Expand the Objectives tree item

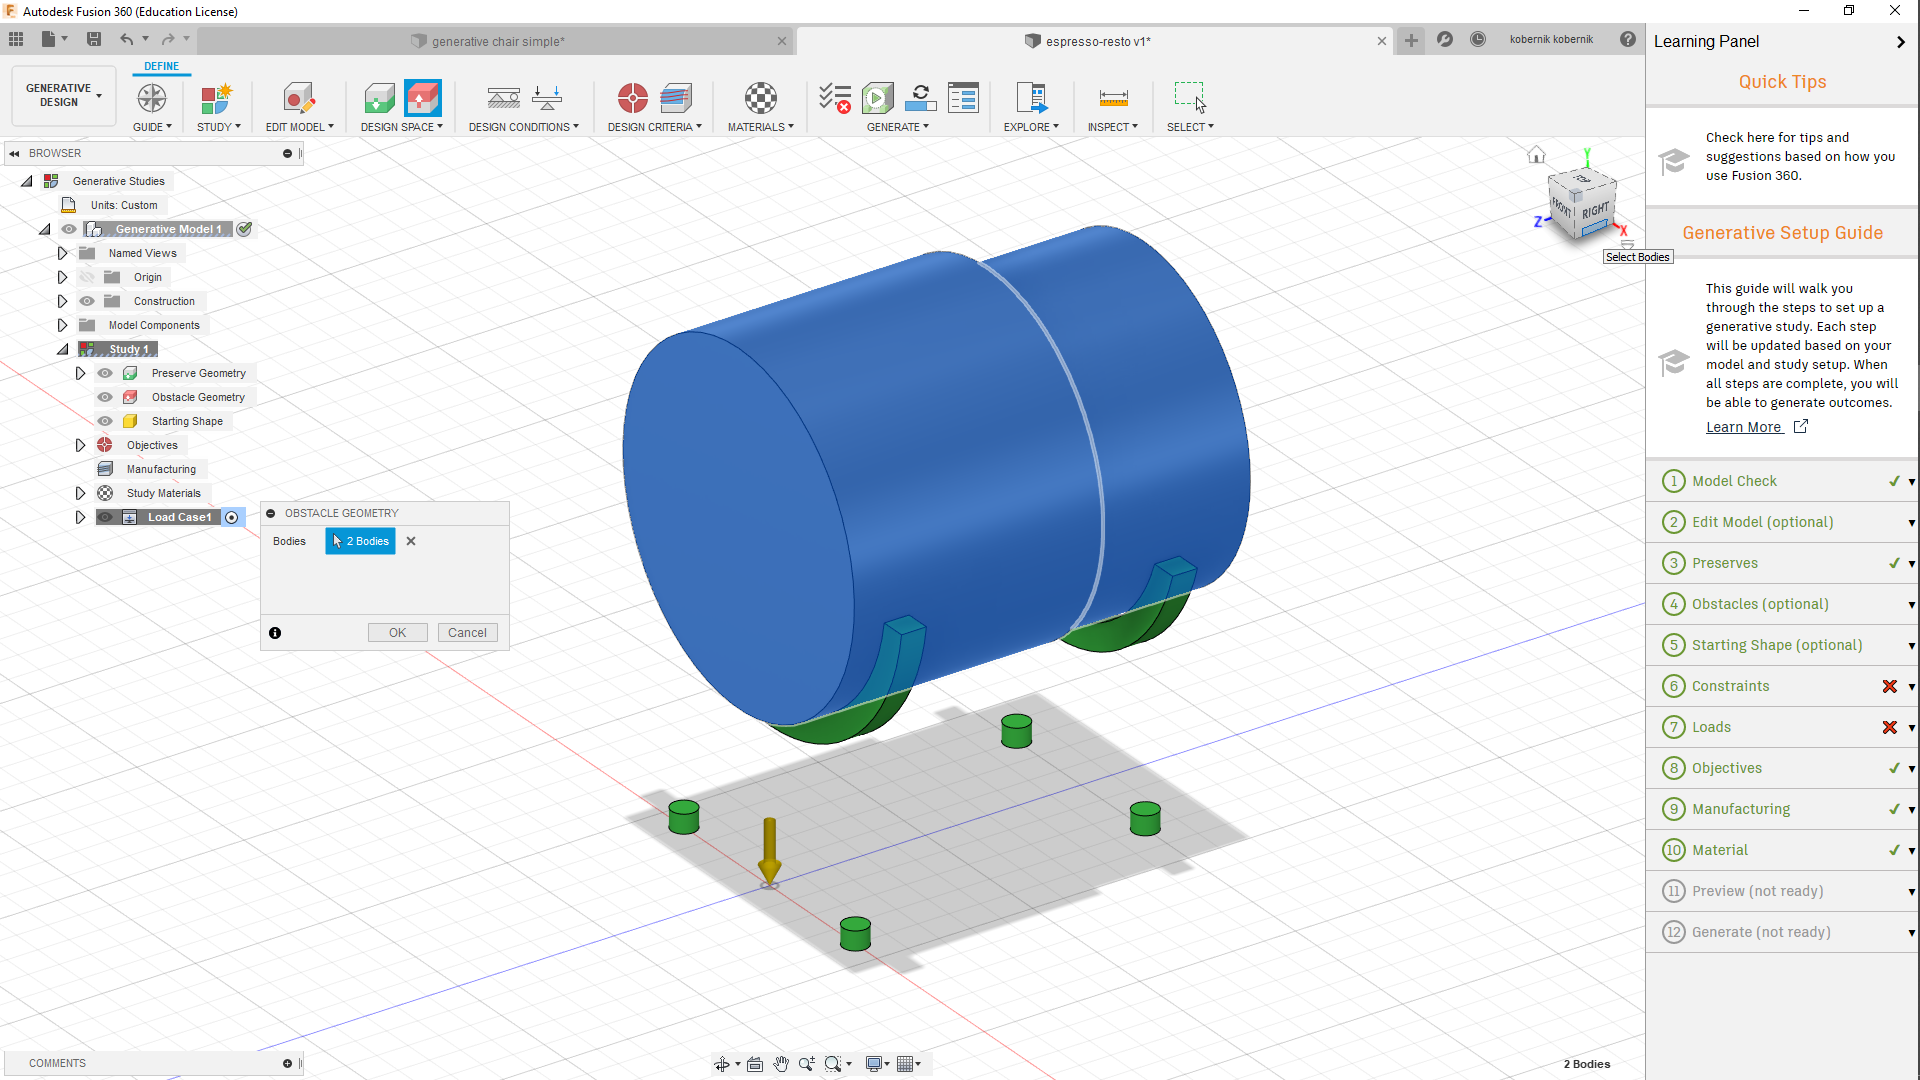pos(80,445)
